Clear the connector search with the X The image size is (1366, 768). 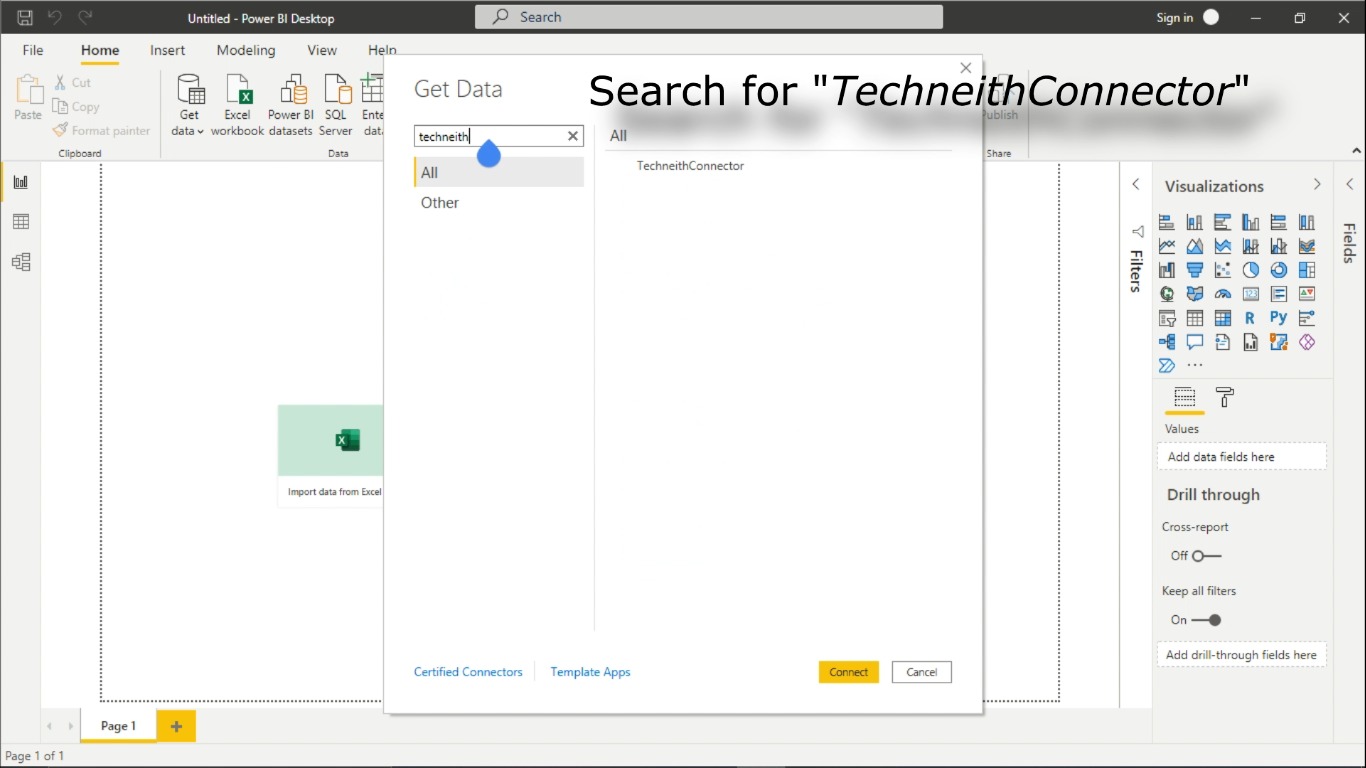pyautogui.click(x=573, y=136)
